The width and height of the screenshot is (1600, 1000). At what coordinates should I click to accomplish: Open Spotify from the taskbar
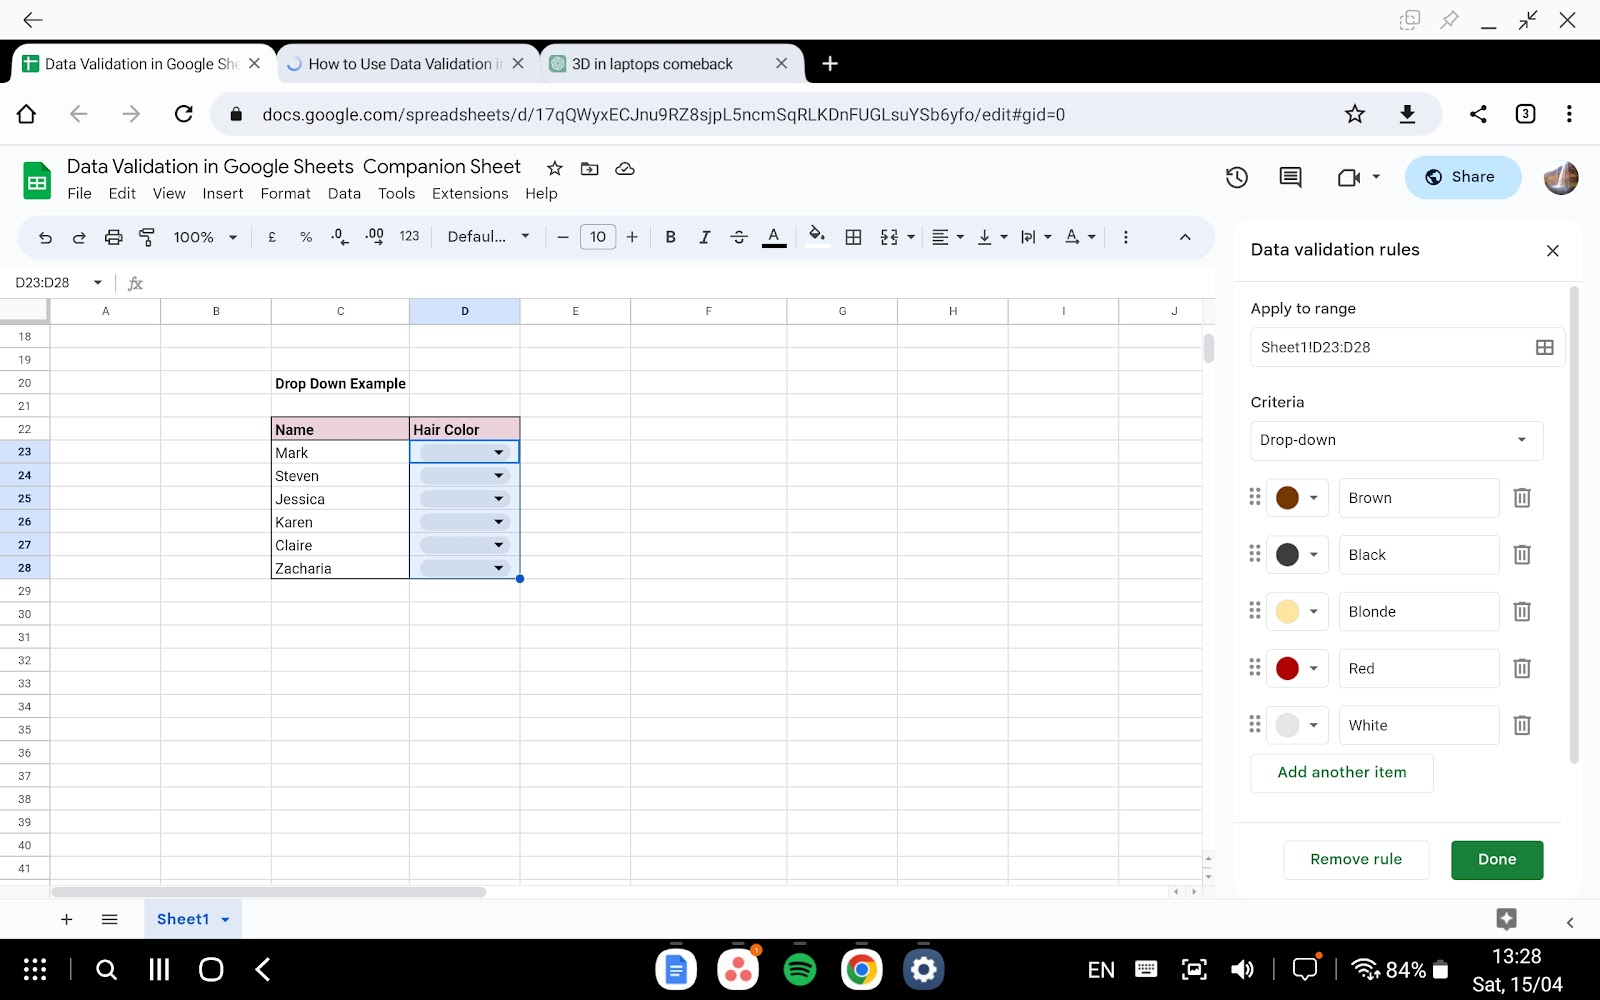tap(800, 969)
